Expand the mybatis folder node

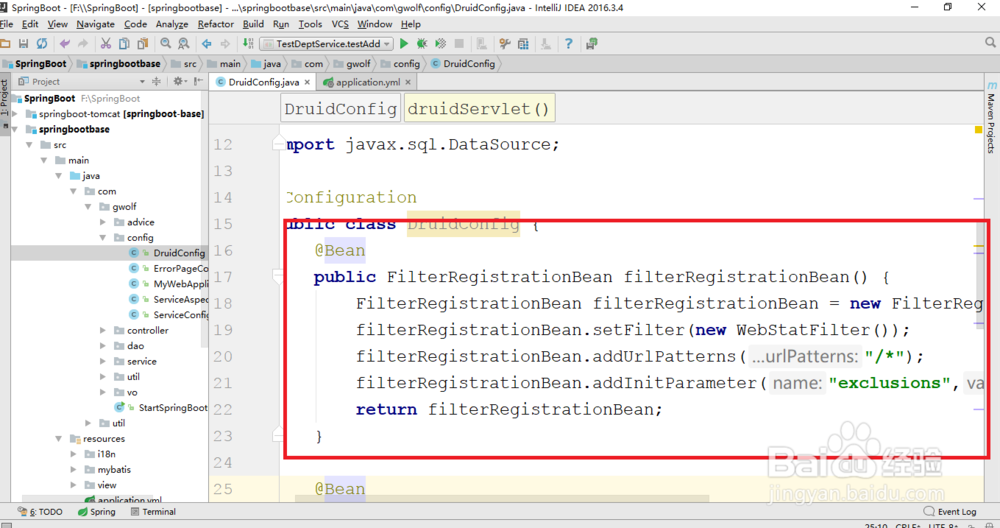pos(74,469)
